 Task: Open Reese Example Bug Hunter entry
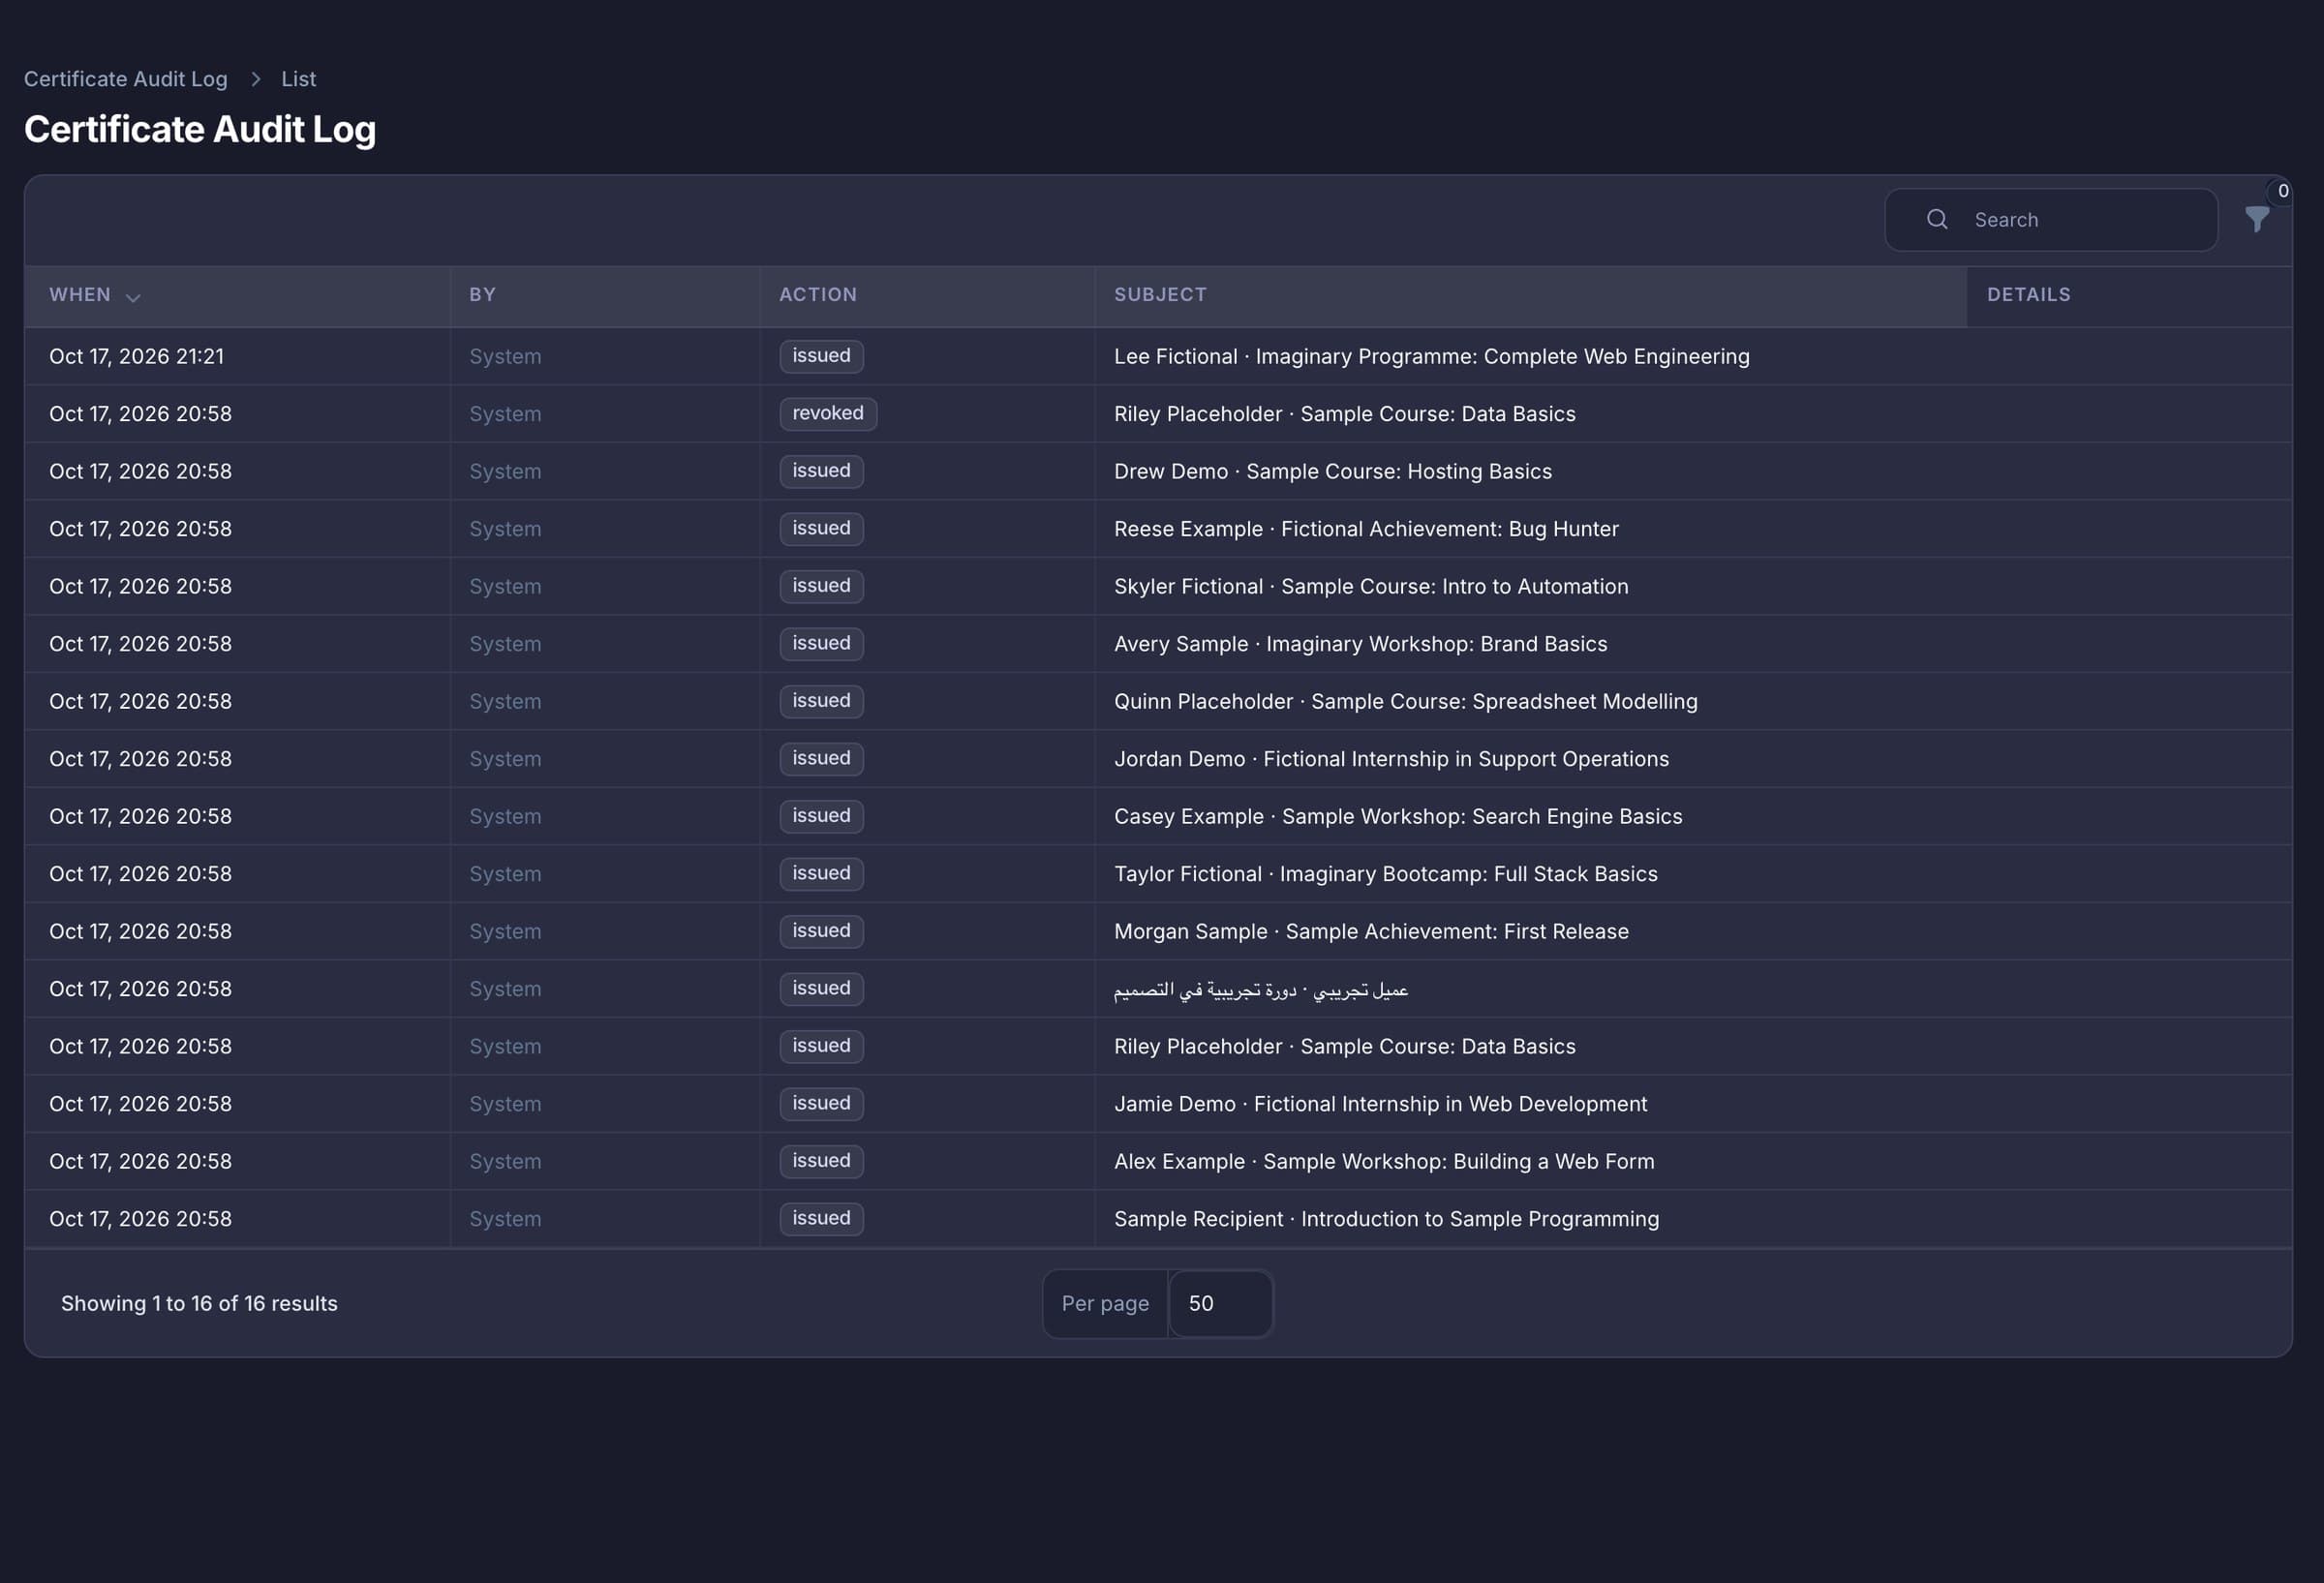[x=1366, y=529]
